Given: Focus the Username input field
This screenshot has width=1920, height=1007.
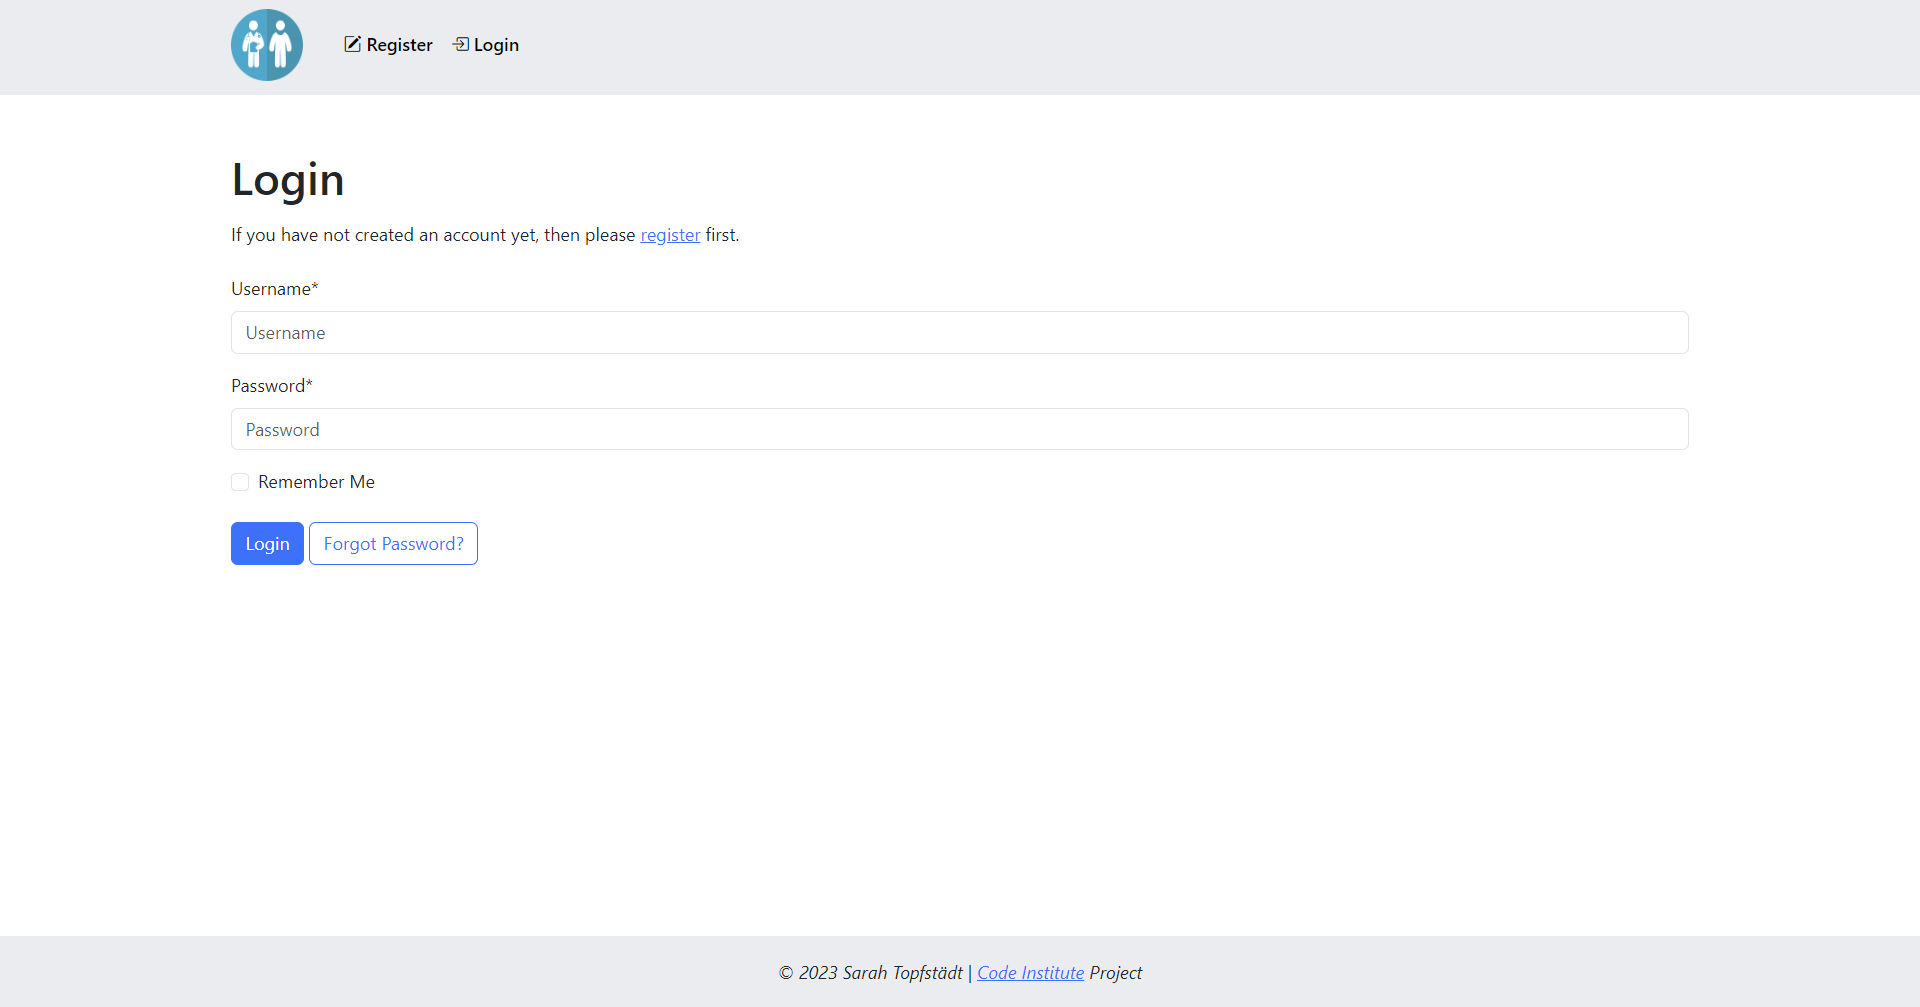Looking at the screenshot, I should click(959, 332).
